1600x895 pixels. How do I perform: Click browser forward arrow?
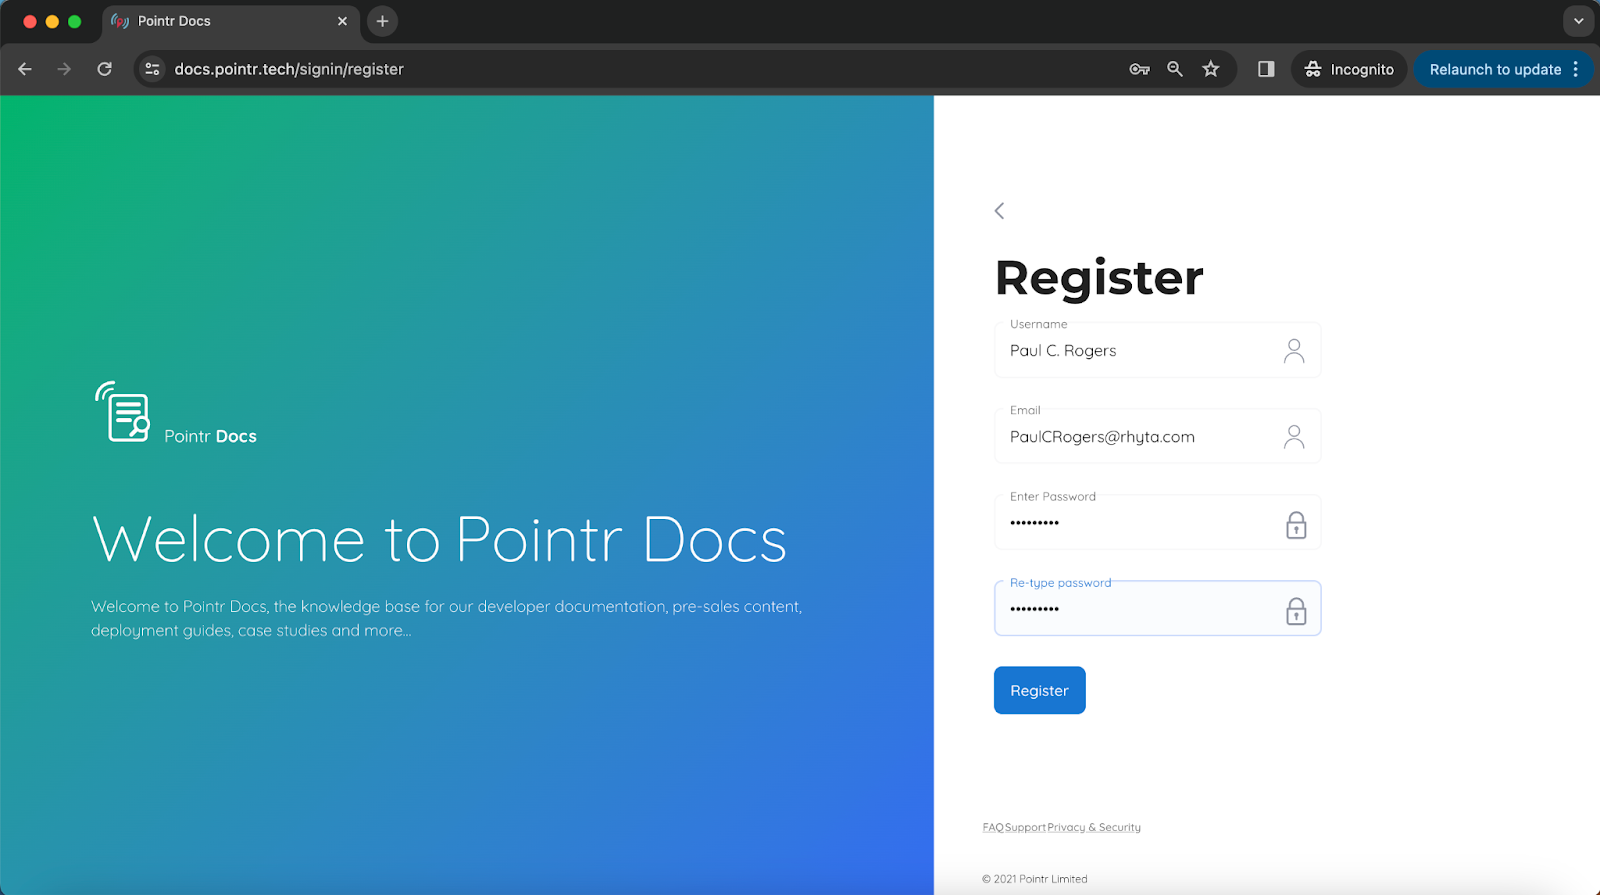[64, 69]
